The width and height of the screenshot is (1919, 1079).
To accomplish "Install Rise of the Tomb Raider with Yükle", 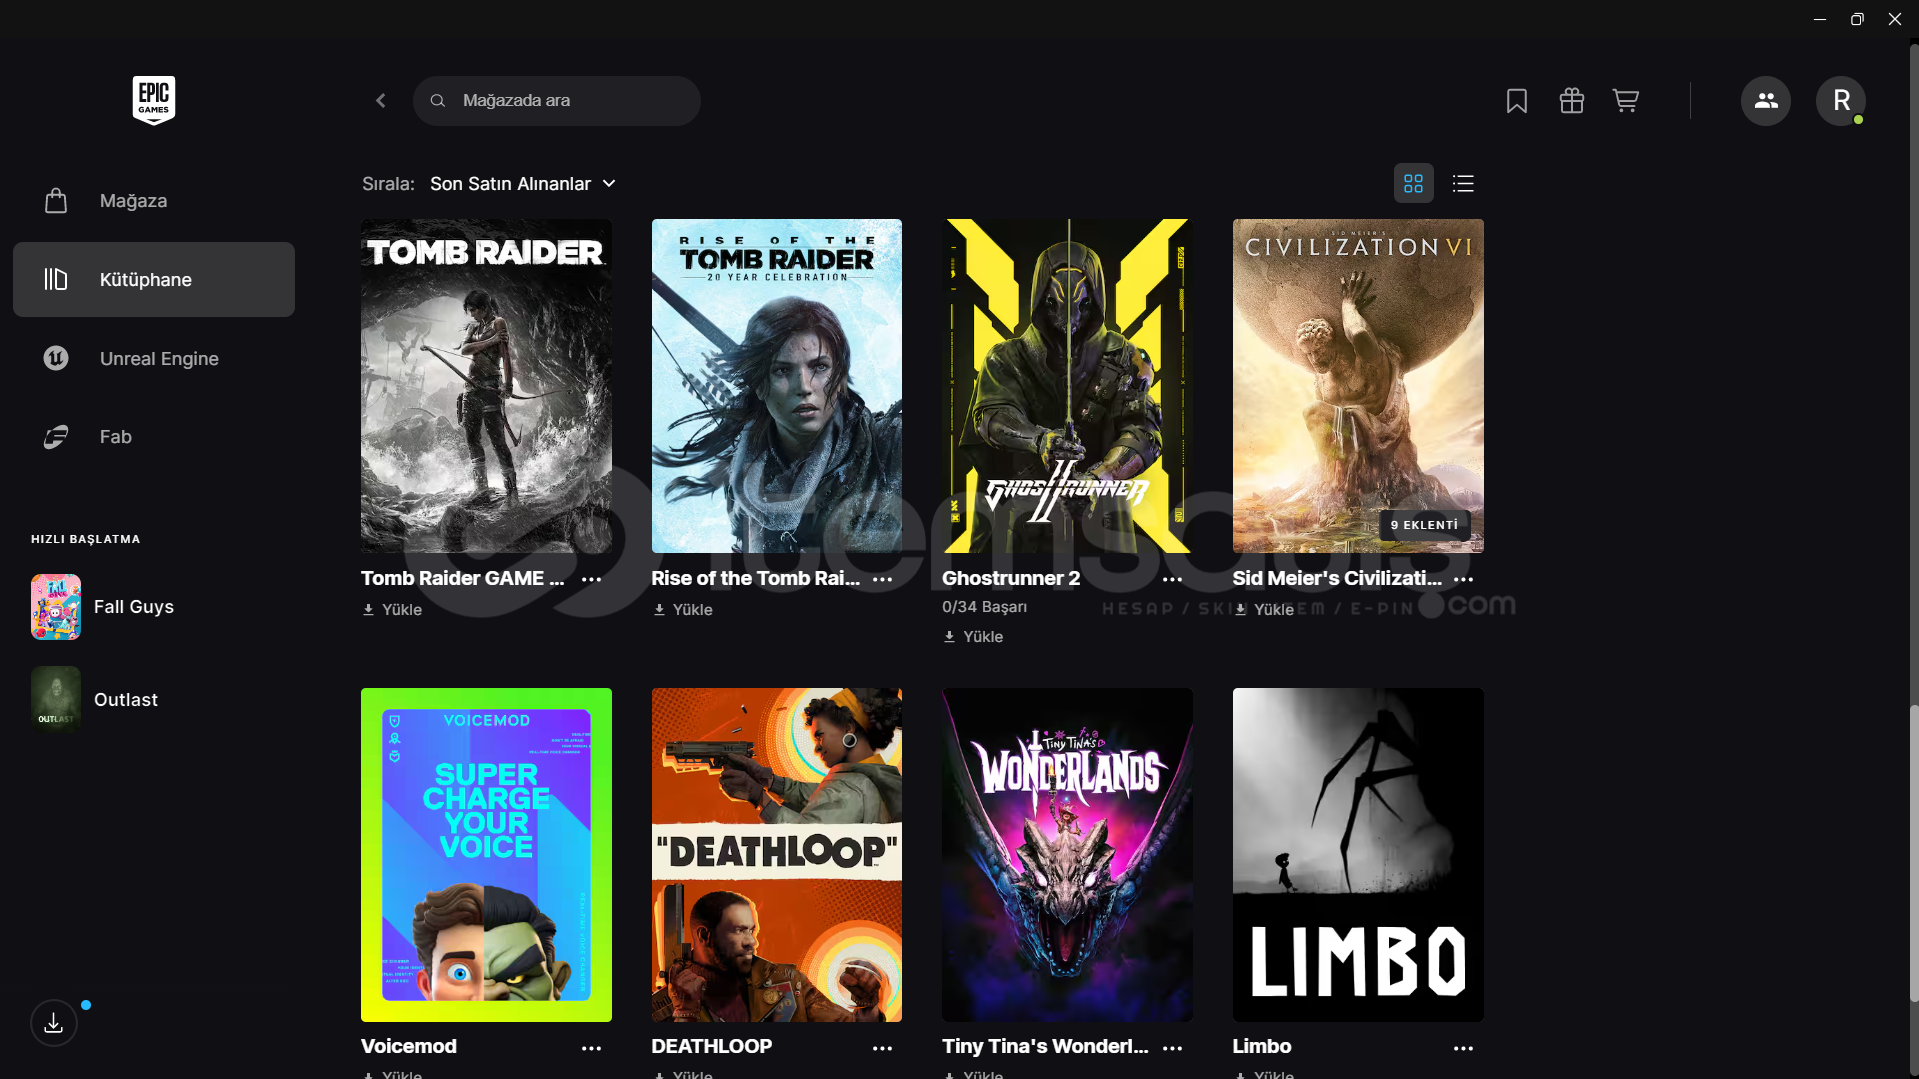I will [683, 610].
